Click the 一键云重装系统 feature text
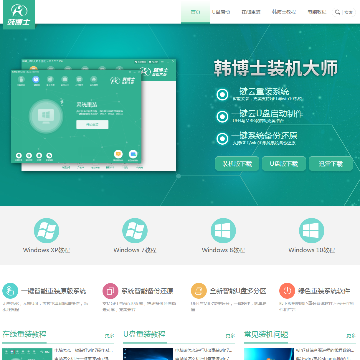 pos(261,91)
